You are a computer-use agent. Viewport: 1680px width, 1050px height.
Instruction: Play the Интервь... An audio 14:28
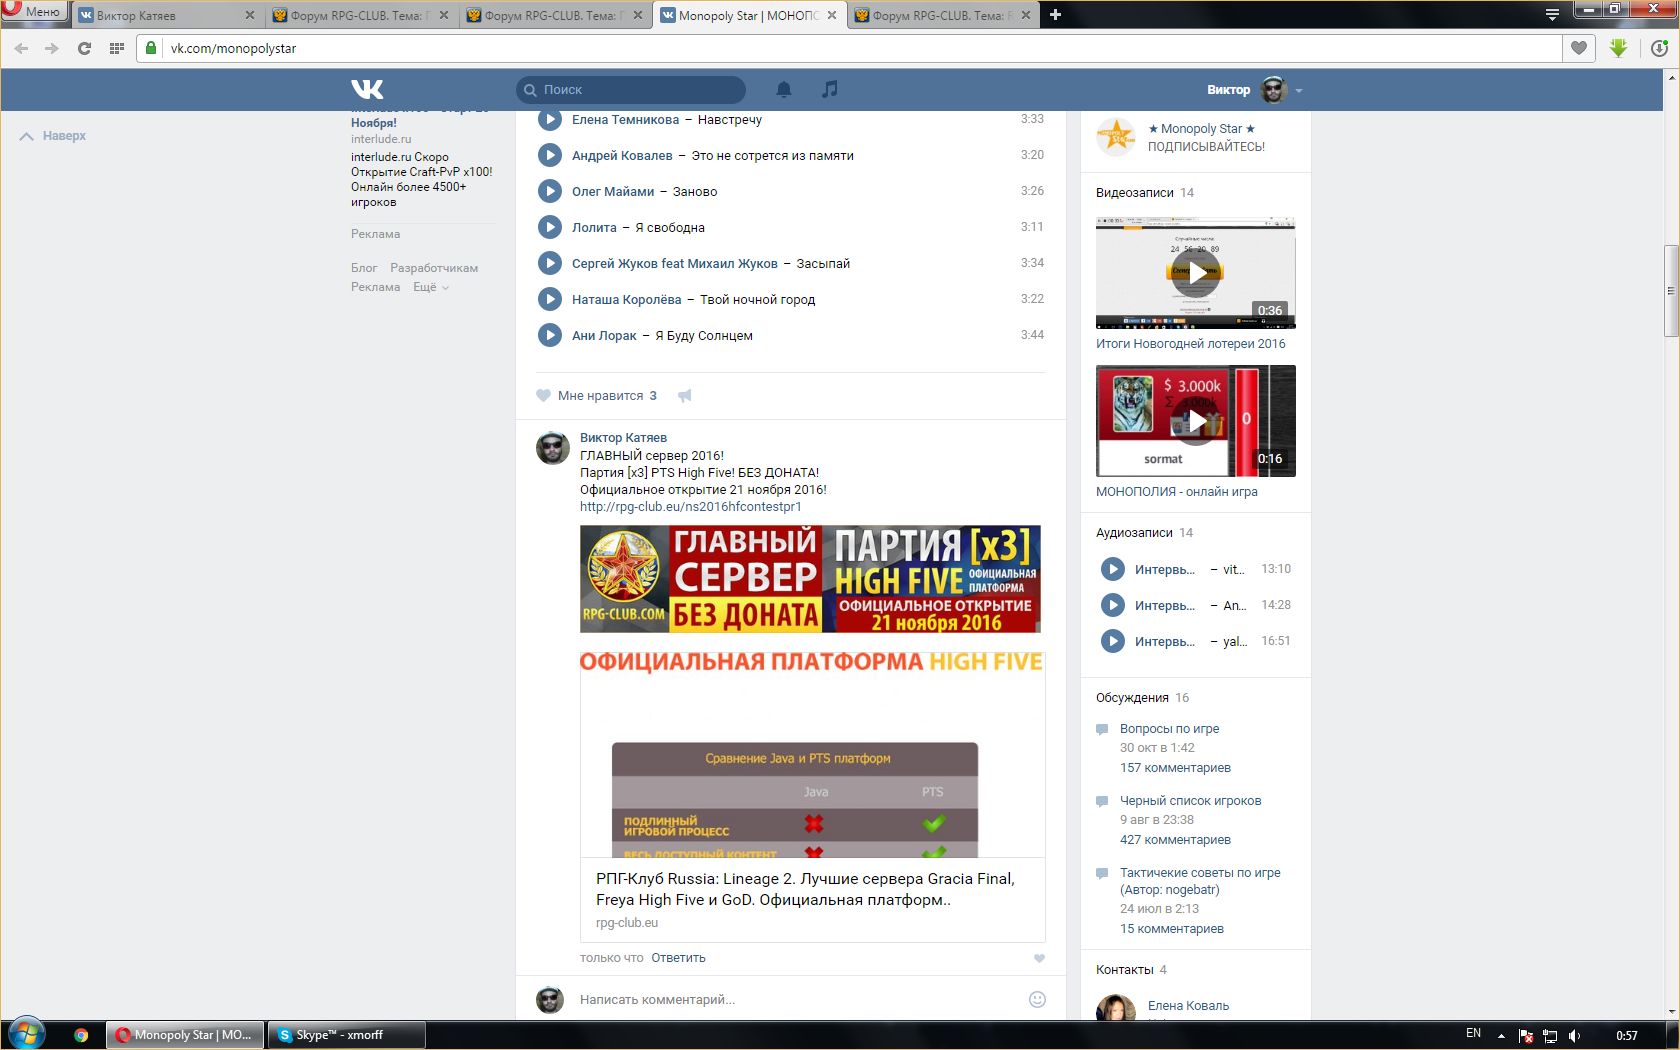coord(1112,605)
